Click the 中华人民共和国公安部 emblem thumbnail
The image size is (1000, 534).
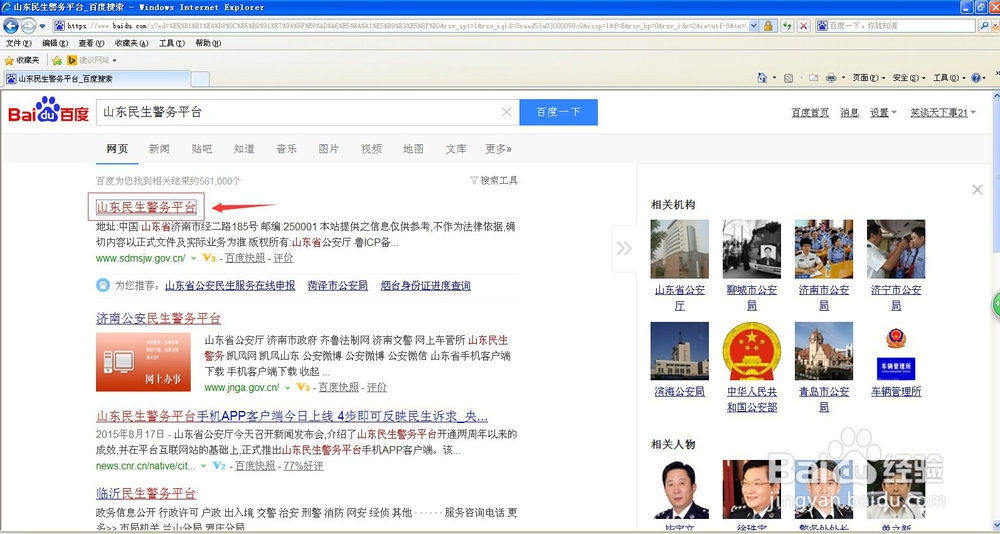point(752,351)
